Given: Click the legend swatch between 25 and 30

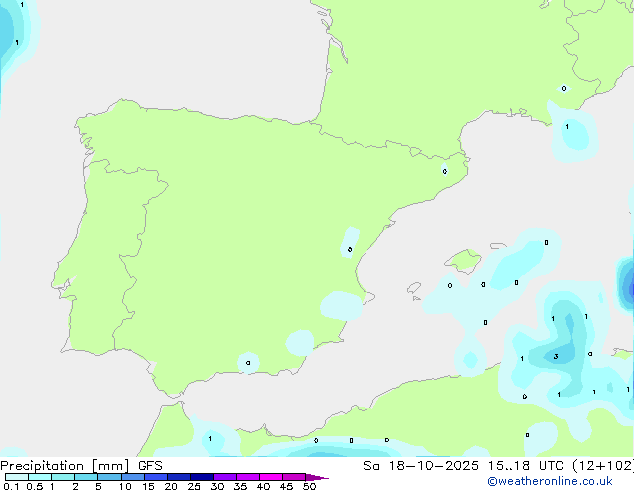Looking at the screenshot, I should (x=202, y=477).
